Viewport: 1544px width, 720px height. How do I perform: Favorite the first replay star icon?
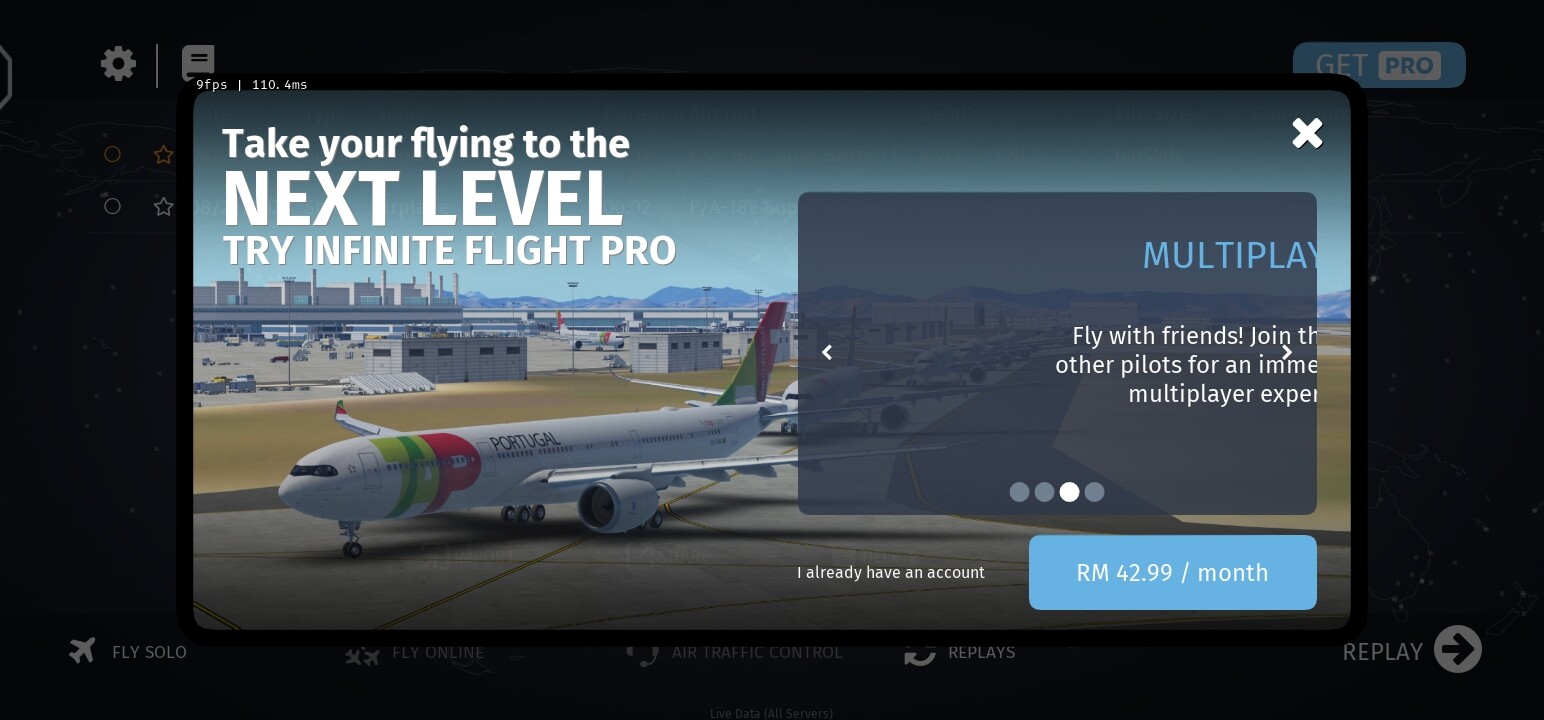click(x=163, y=155)
